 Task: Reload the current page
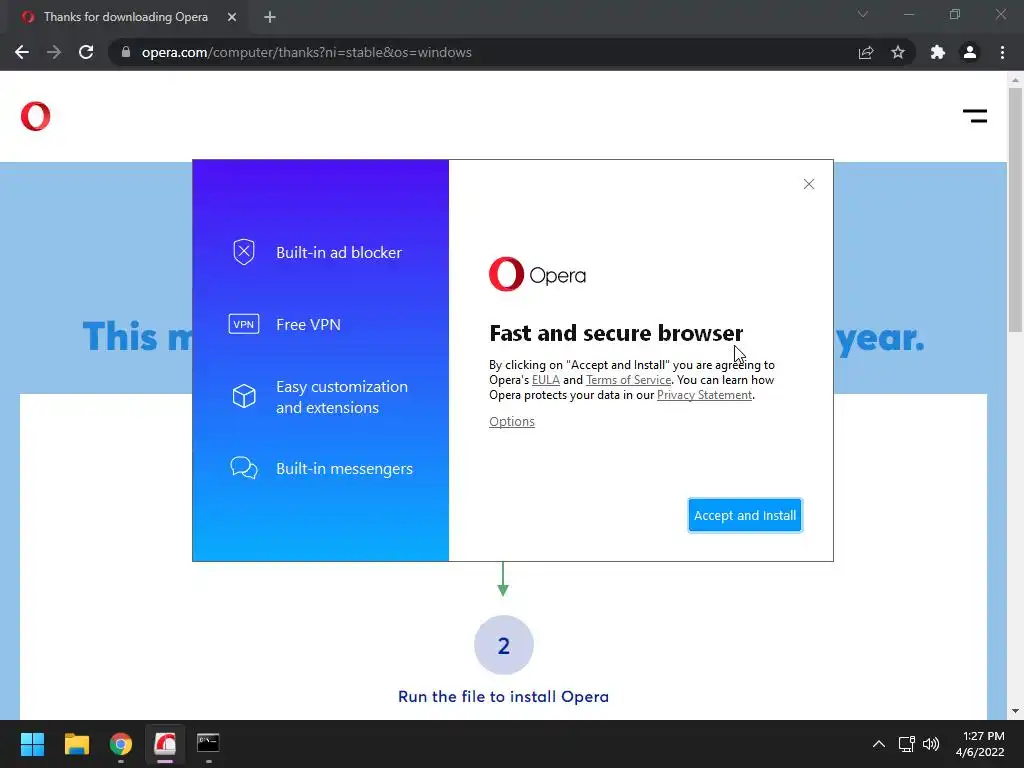tap(86, 52)
